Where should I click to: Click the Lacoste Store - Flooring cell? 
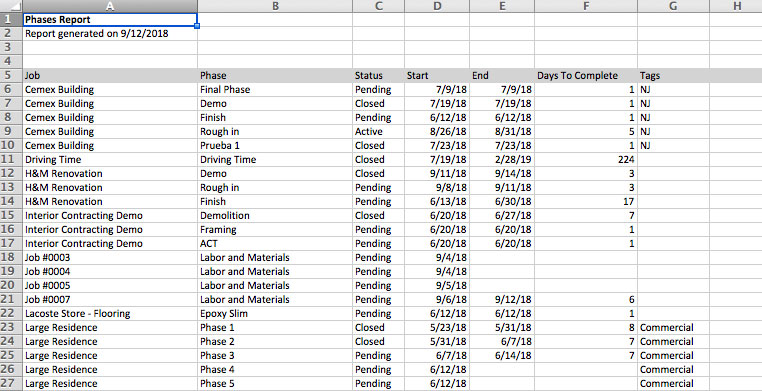pos(110,313)
